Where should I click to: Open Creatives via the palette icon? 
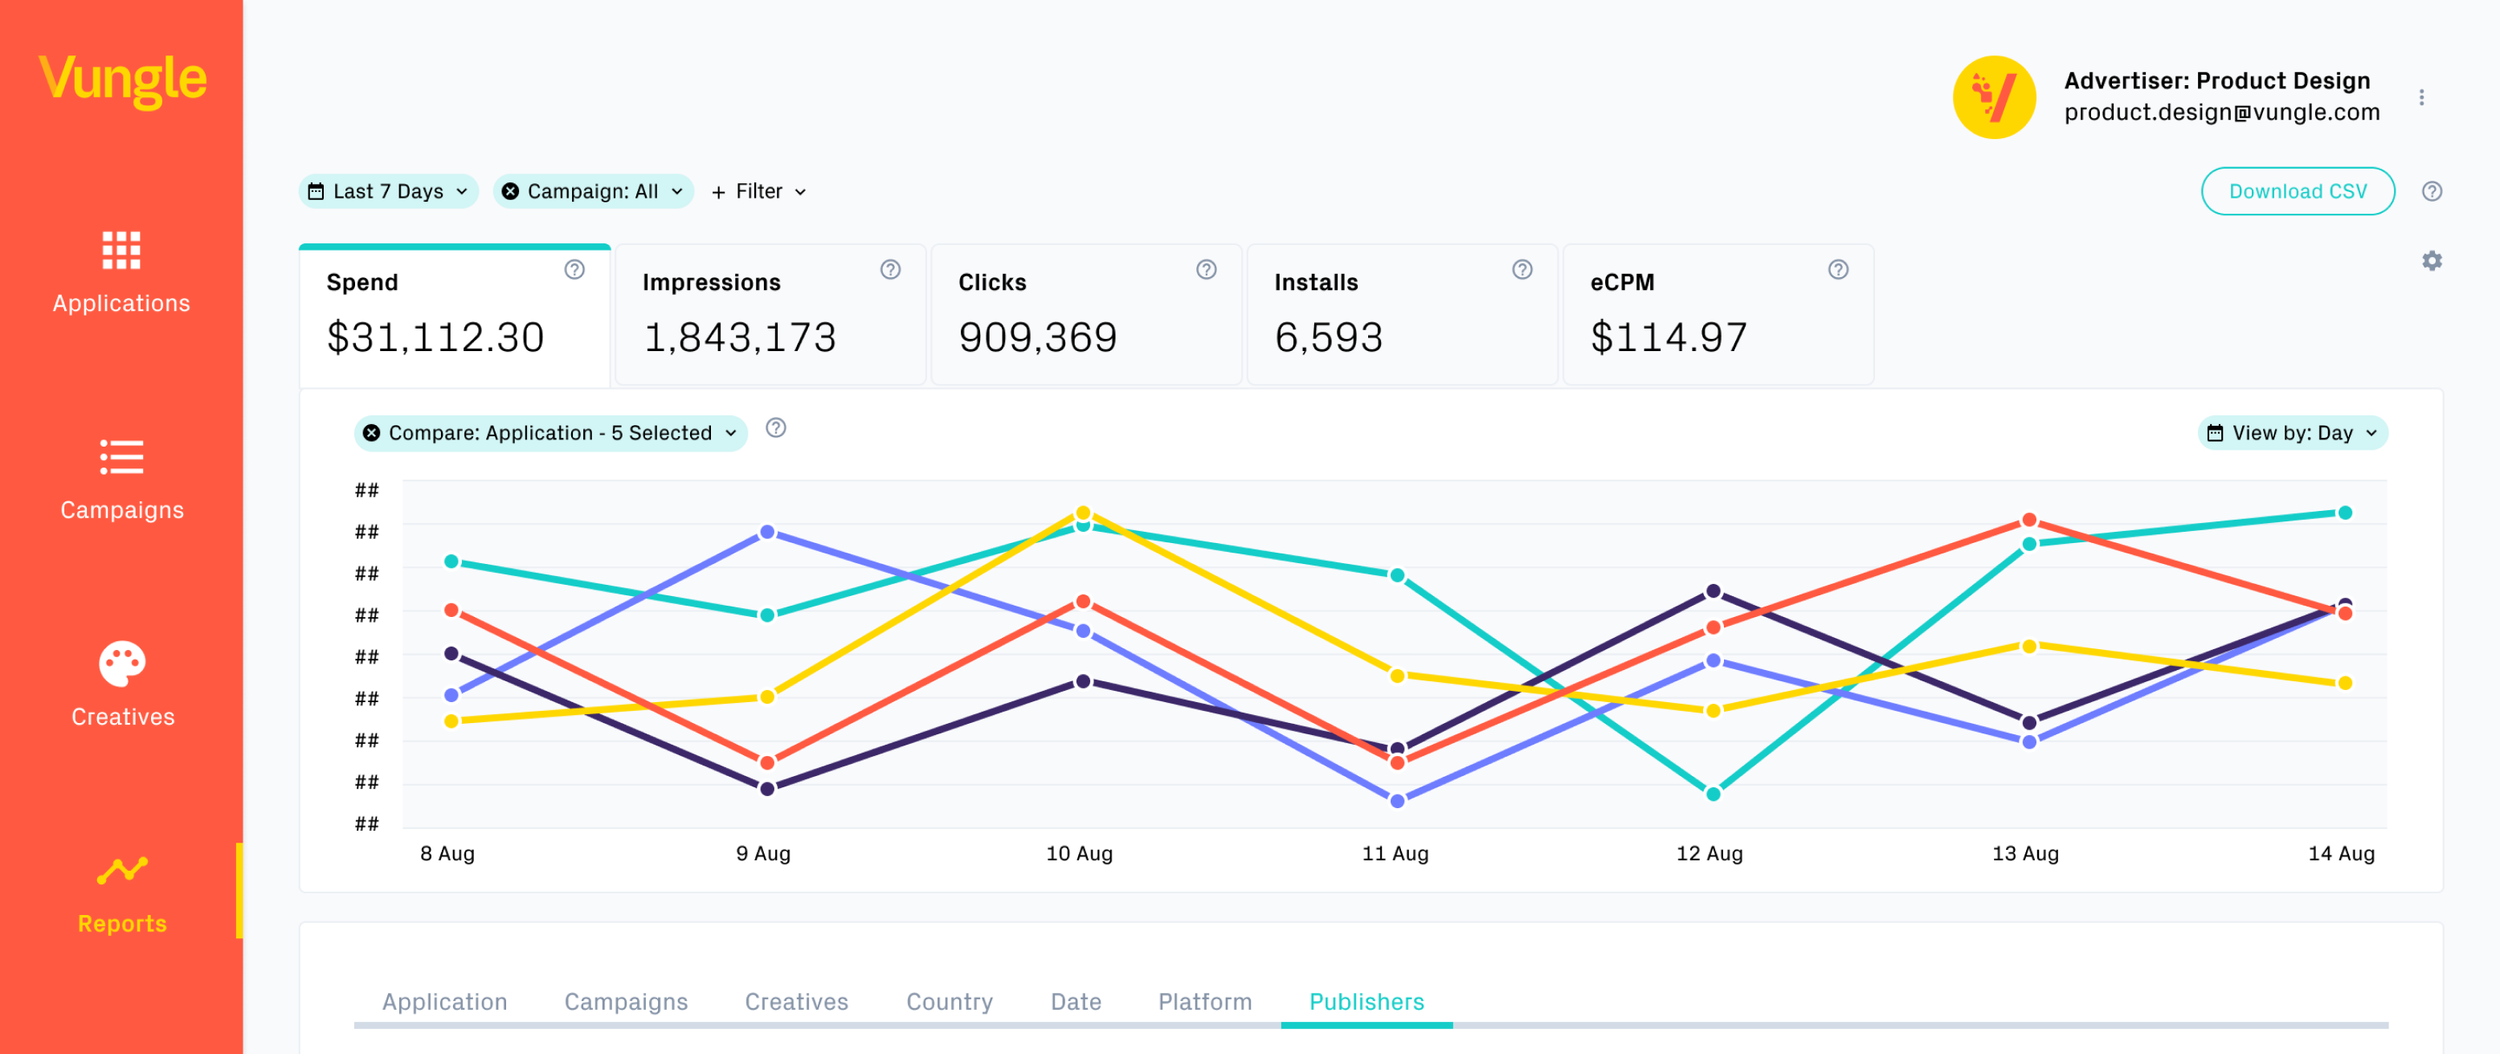tap(122, 664)
